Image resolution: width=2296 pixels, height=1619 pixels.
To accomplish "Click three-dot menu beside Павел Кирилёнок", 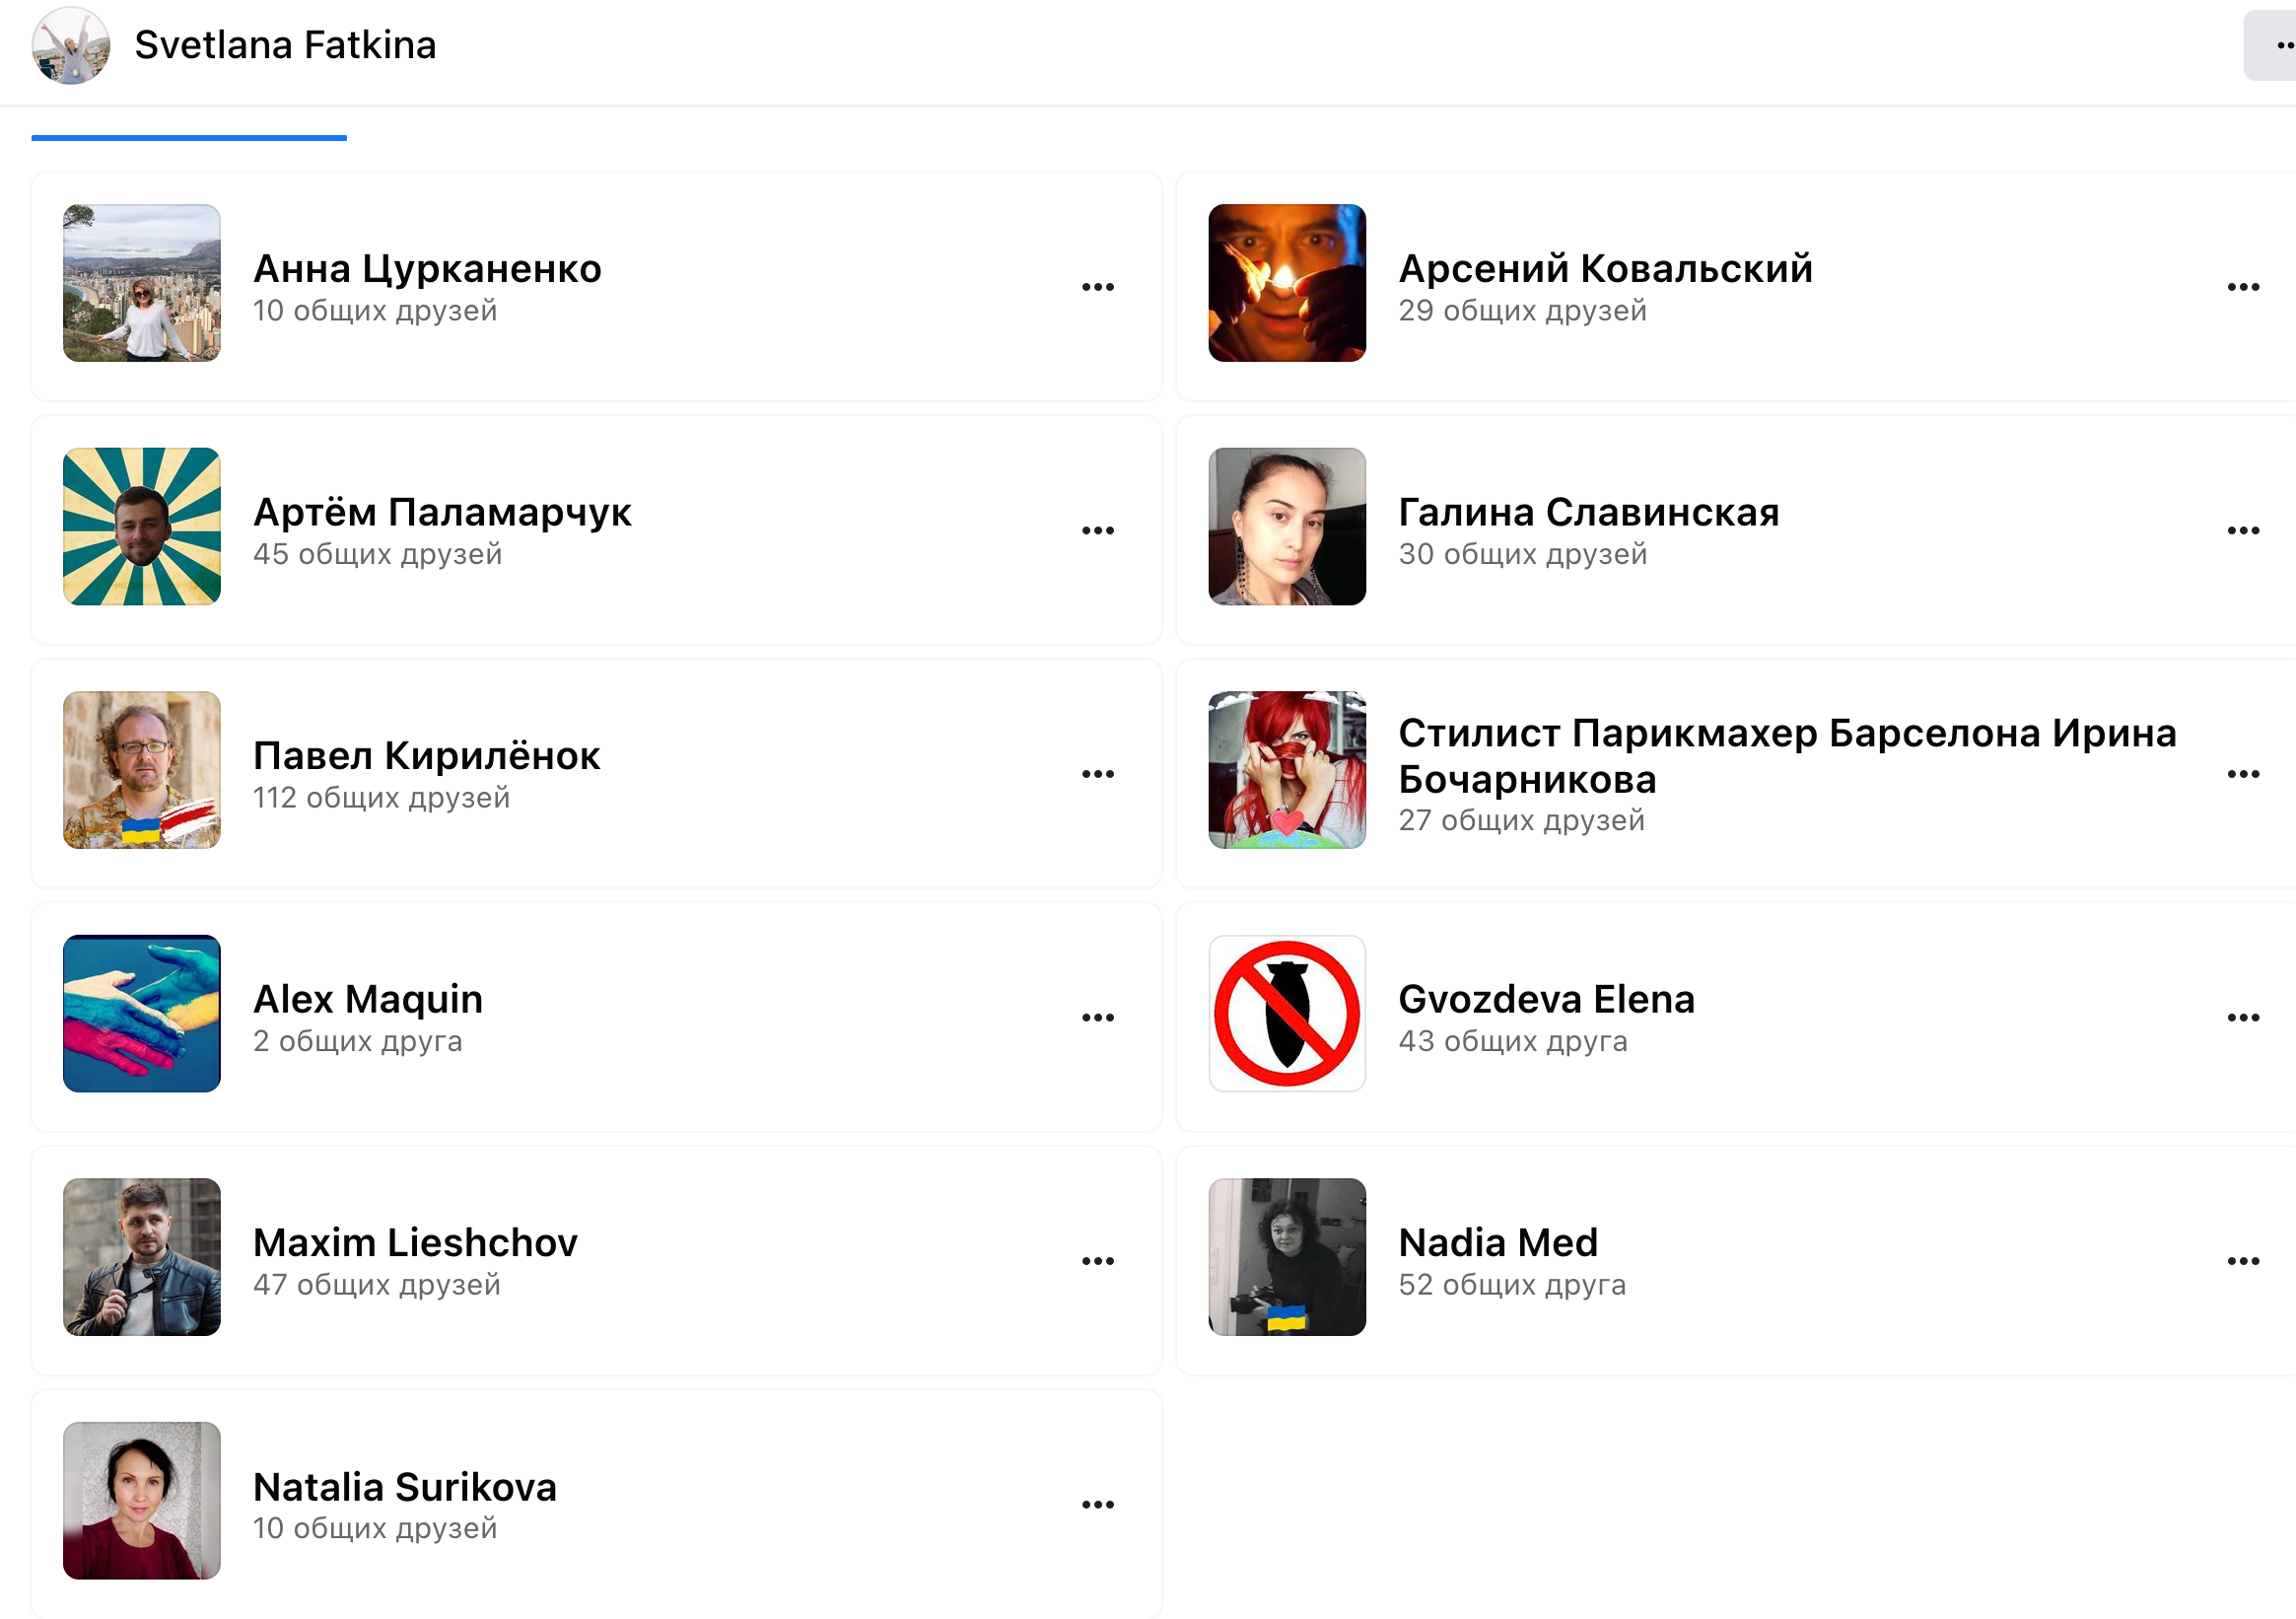I will point(1097,774).
